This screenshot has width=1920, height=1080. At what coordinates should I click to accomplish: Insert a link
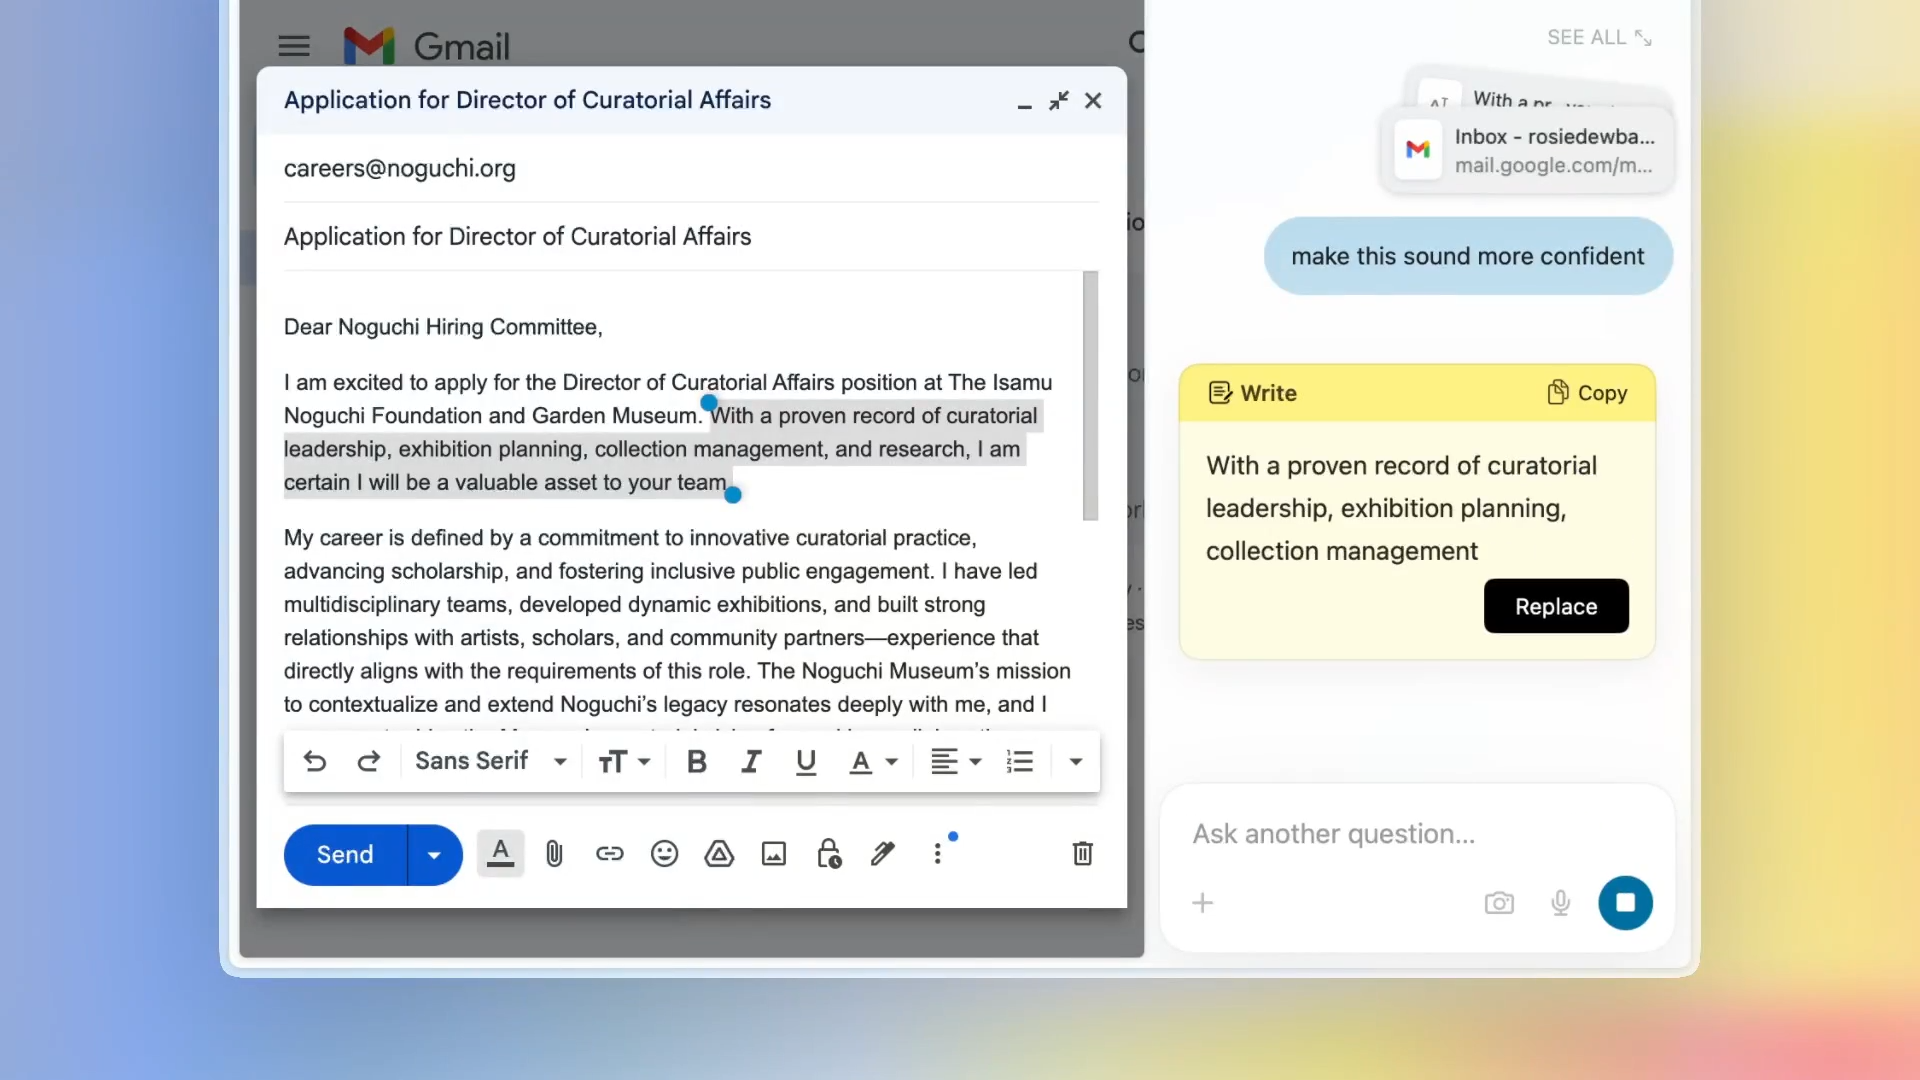[x=610, y=854]
